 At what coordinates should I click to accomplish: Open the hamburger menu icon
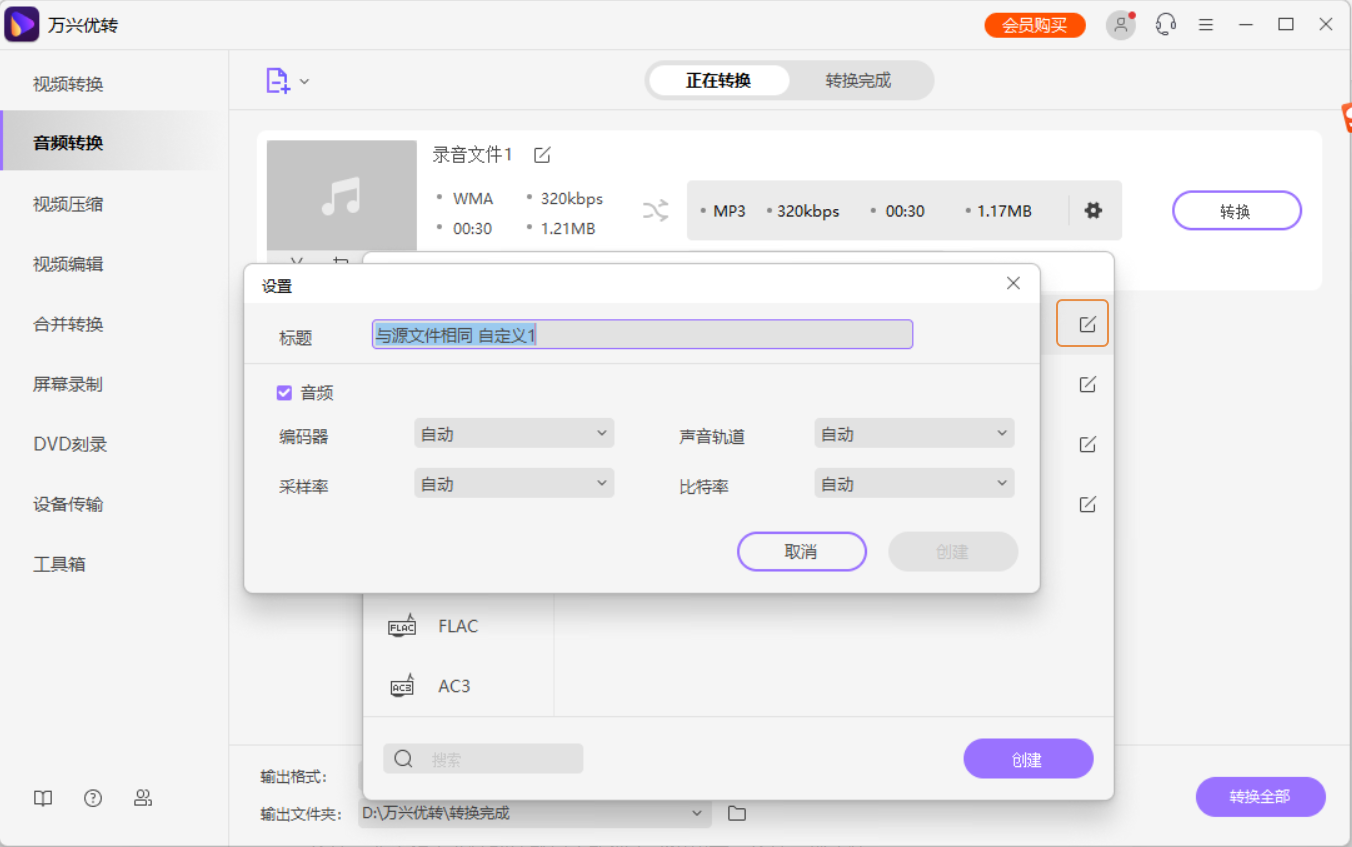[x=1205, y=24]
